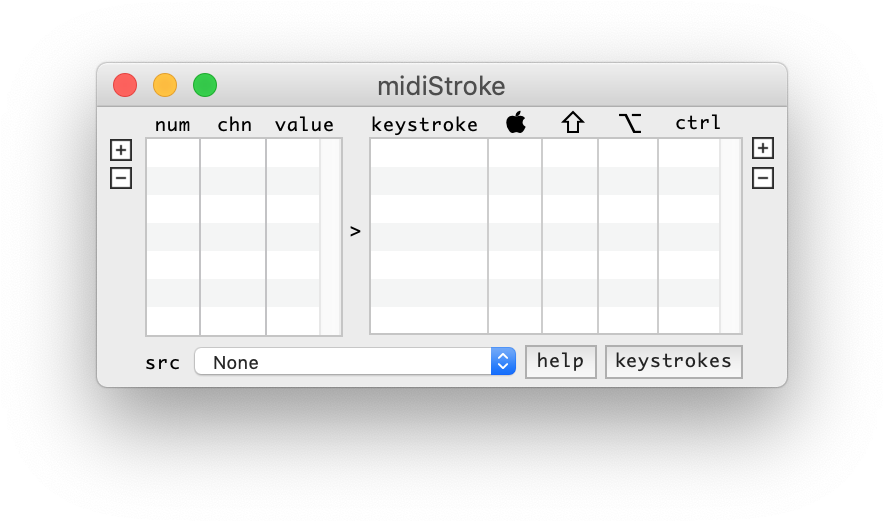Viewport: 883px width, 521px height.
Task: Select the chn column header
Action: click(234, 124)
